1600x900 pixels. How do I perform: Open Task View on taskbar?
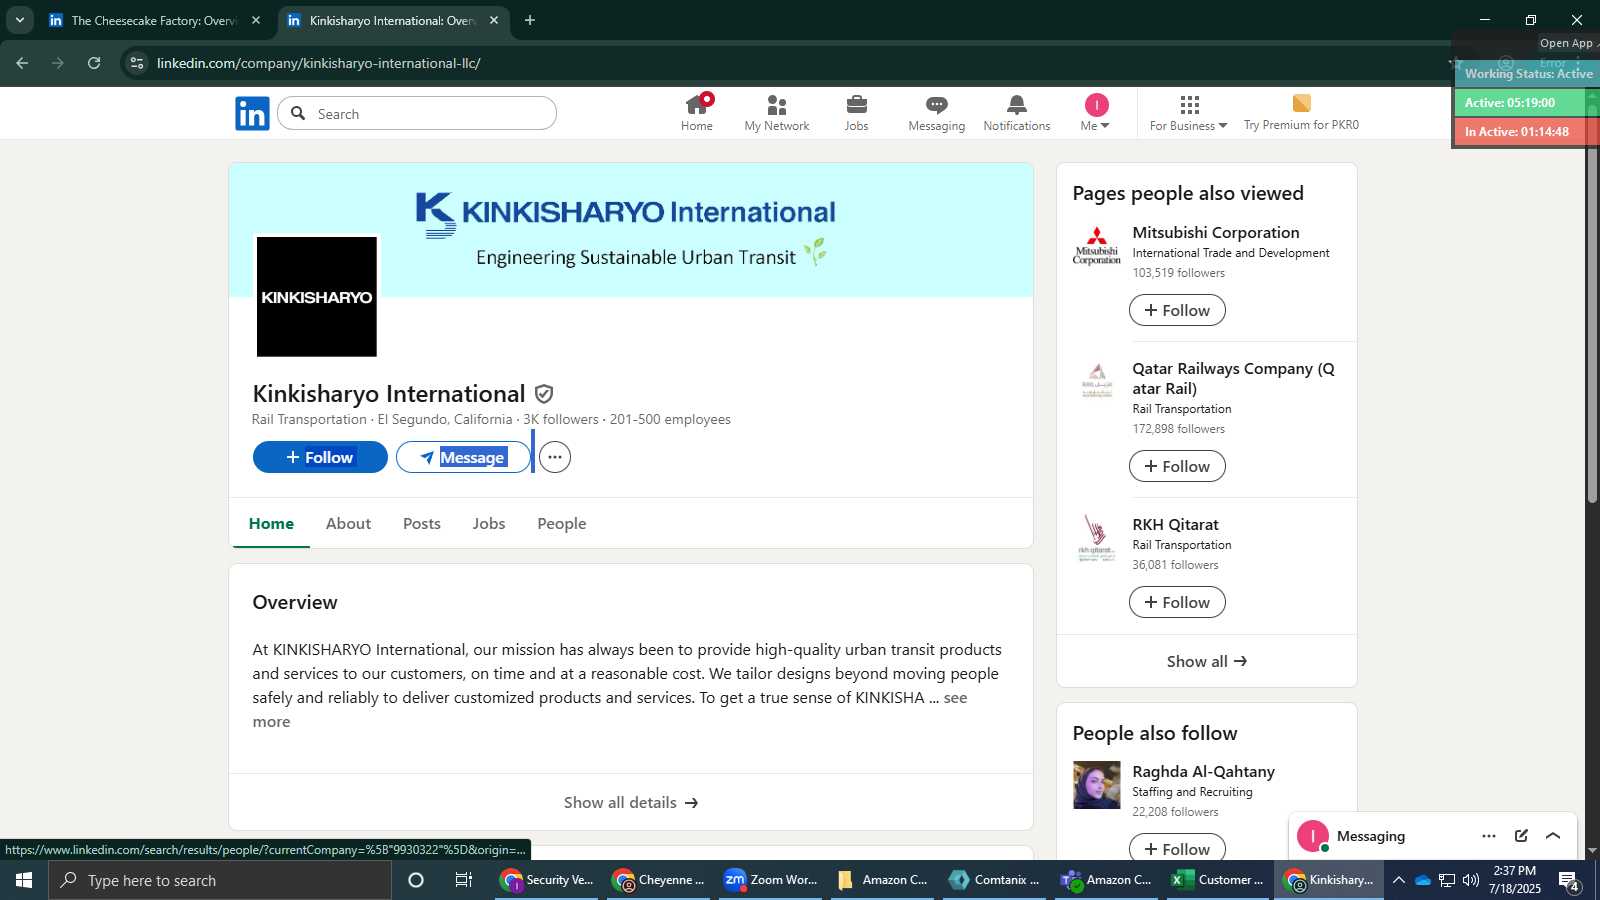tap(464, 880)
